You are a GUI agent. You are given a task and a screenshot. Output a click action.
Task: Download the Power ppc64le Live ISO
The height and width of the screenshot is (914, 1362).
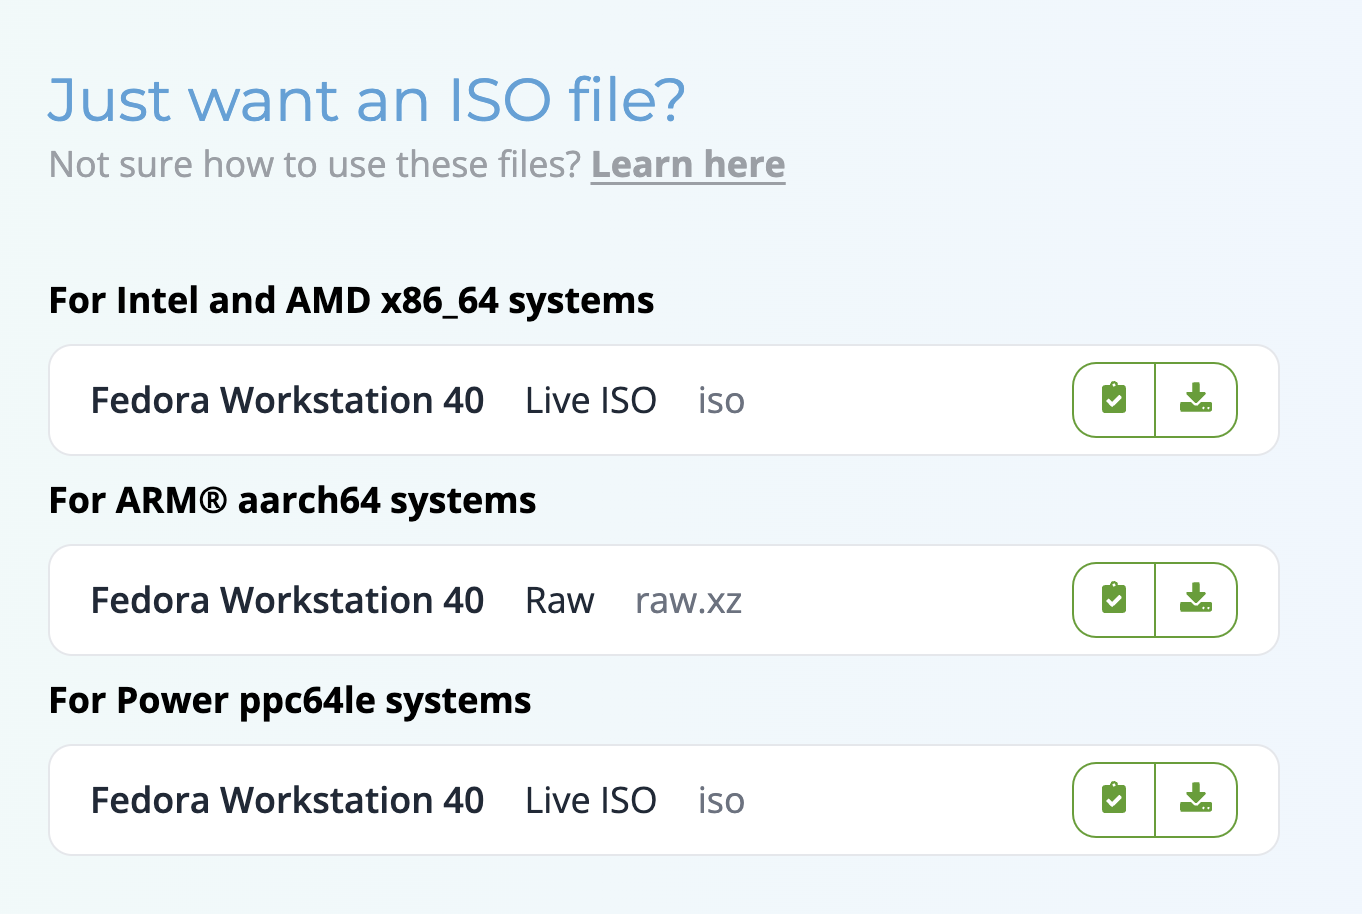(x=1196, y=800)
